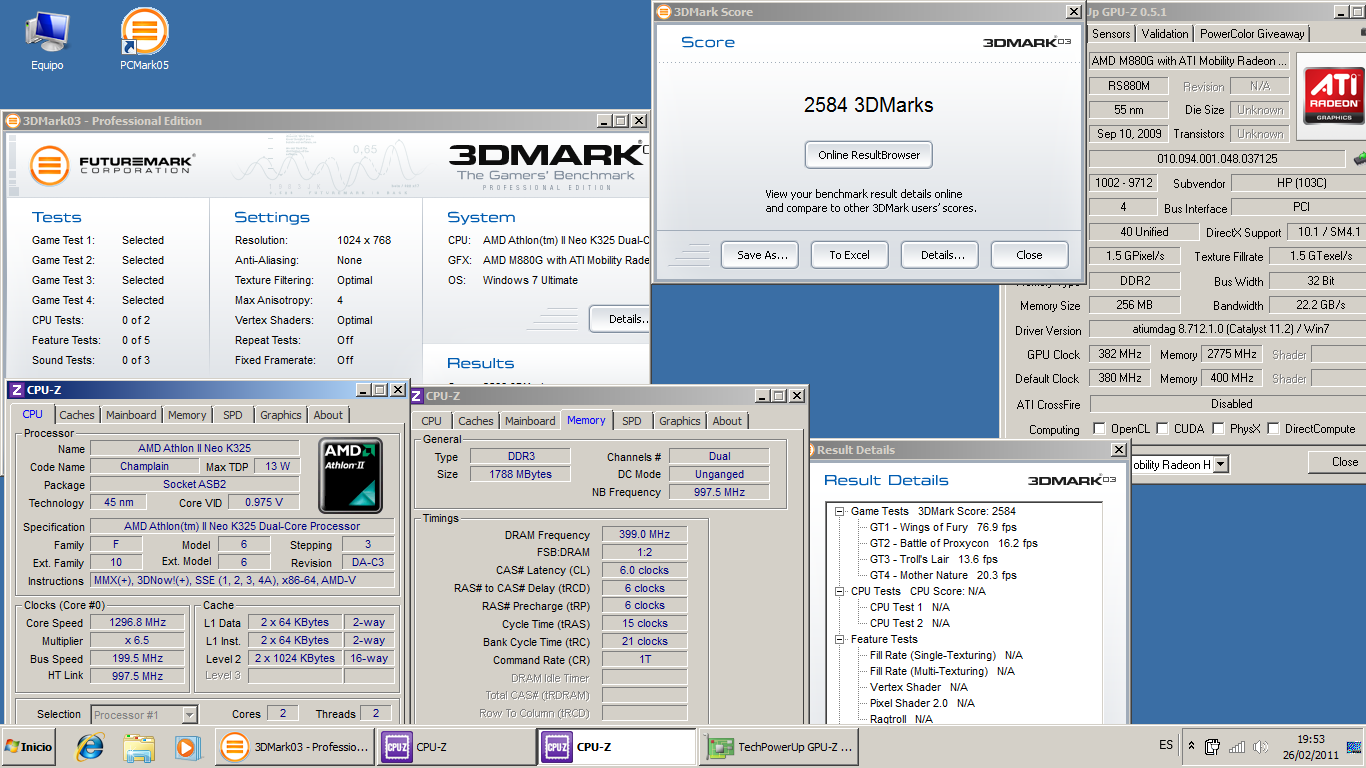Click the Online ResultBrowser button
The width and height of the screenshot is (1366, 768).
868,155
